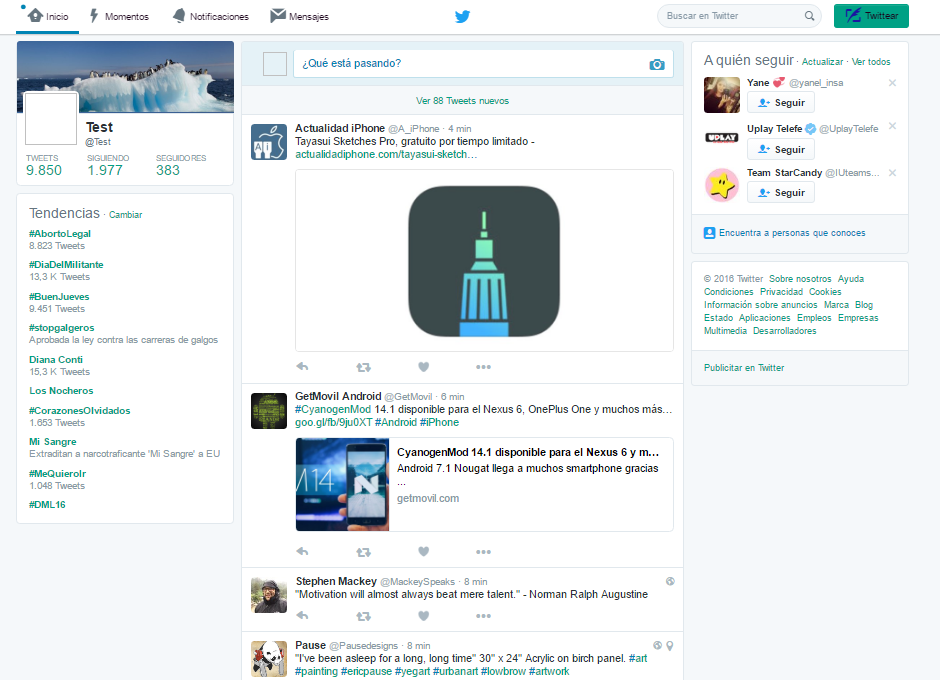The image size is (940, 680).
Task: Open the Tayasui Sketches app image
Action: click(x=484, y=261)
